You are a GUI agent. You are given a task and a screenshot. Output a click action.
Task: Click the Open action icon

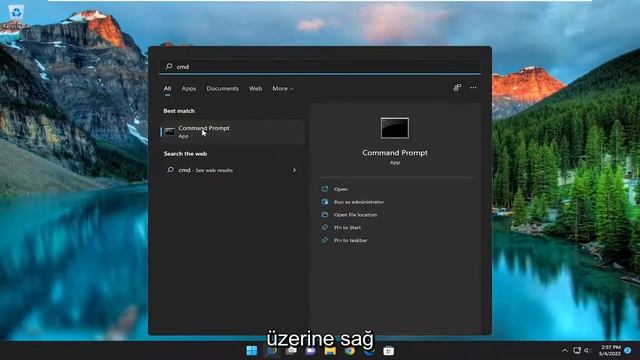325,189
